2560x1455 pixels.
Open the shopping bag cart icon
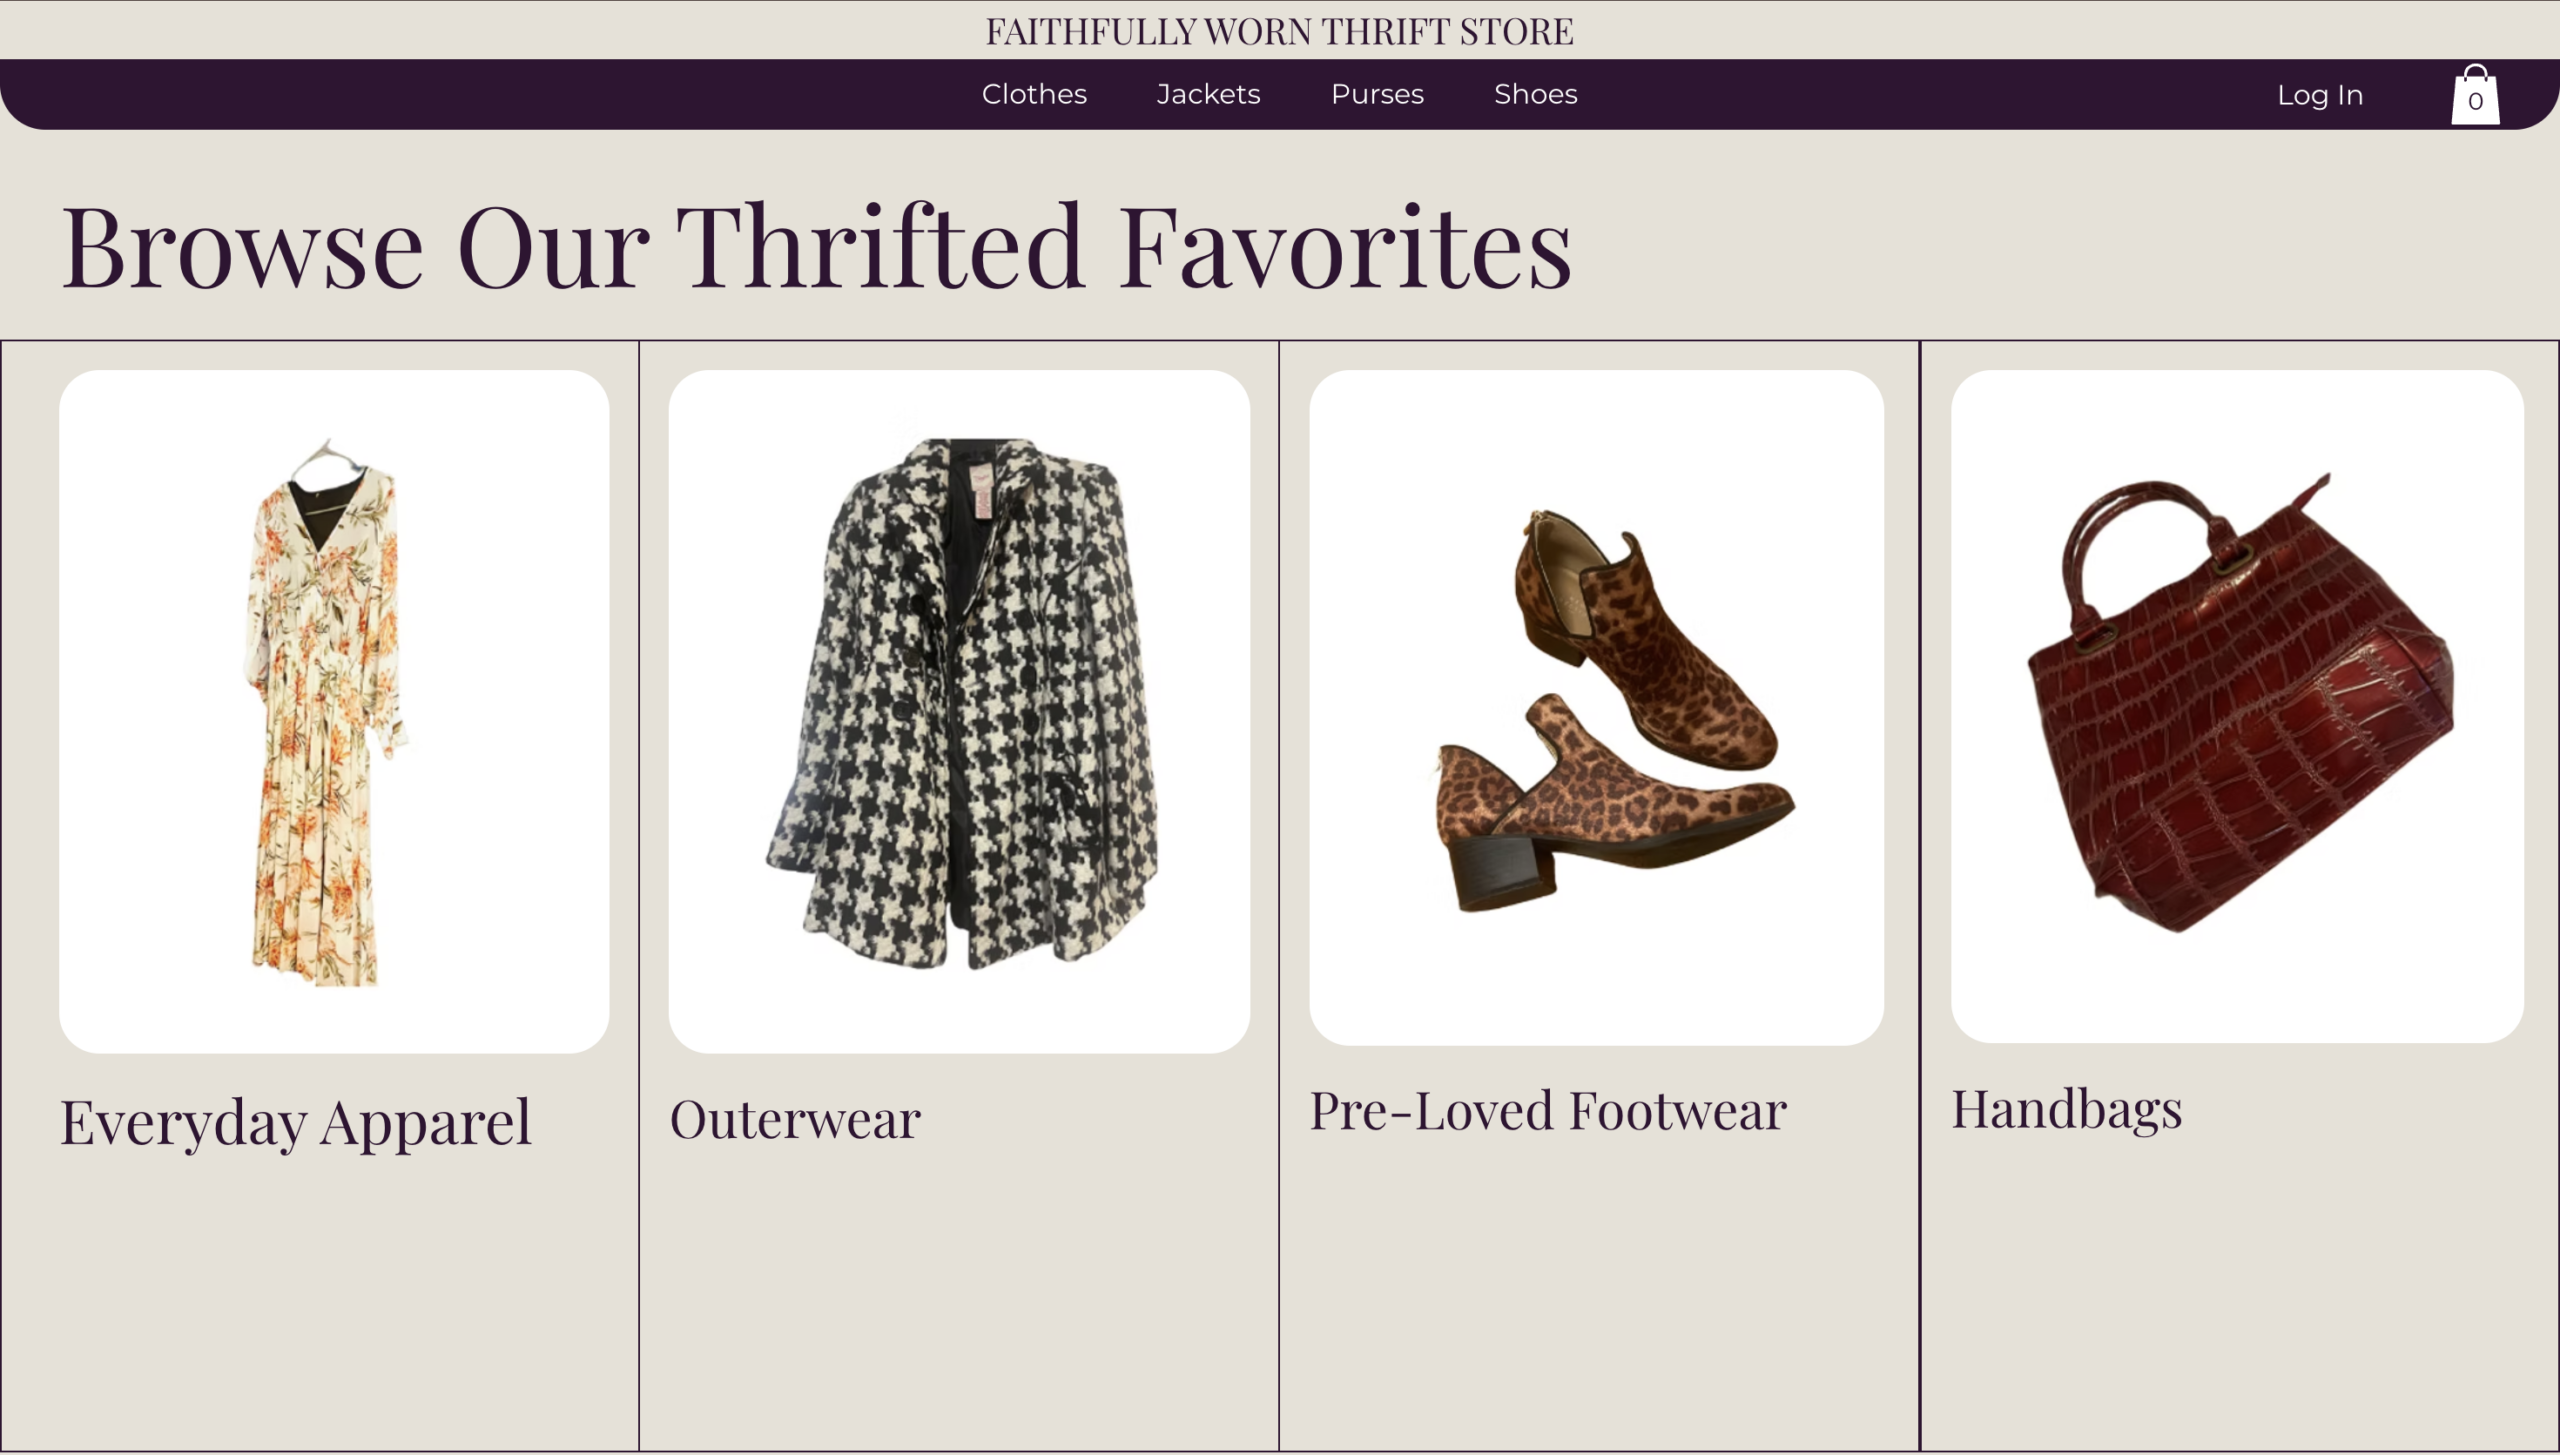2474,95
